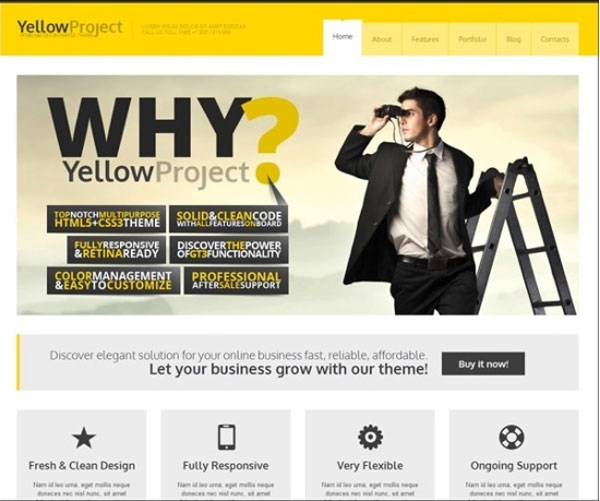600x501 pixels.
Task: Click the Solid & Clean Code banner label
Action: pos(229,219)
